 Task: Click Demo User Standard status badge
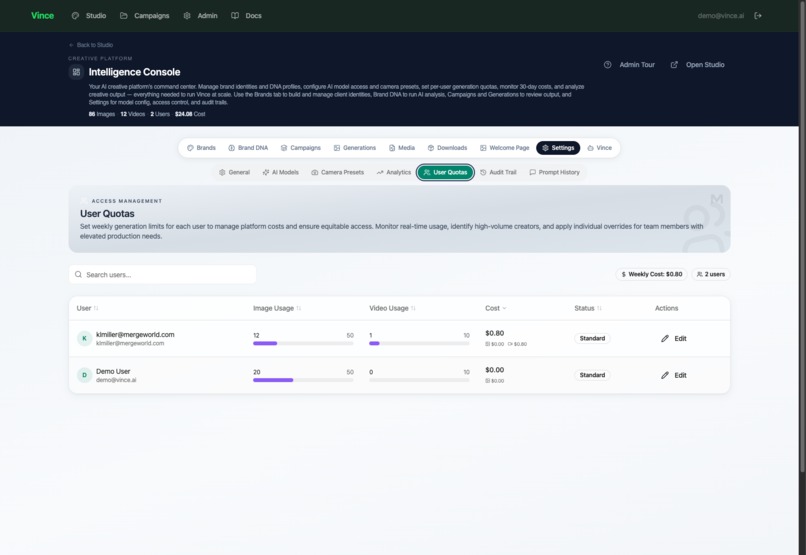592,375
